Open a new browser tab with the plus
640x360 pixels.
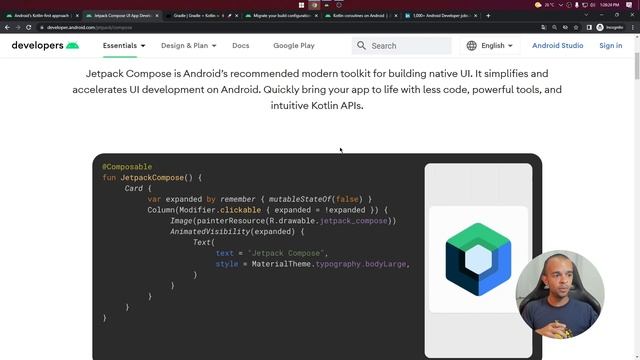tap(488, 16)
